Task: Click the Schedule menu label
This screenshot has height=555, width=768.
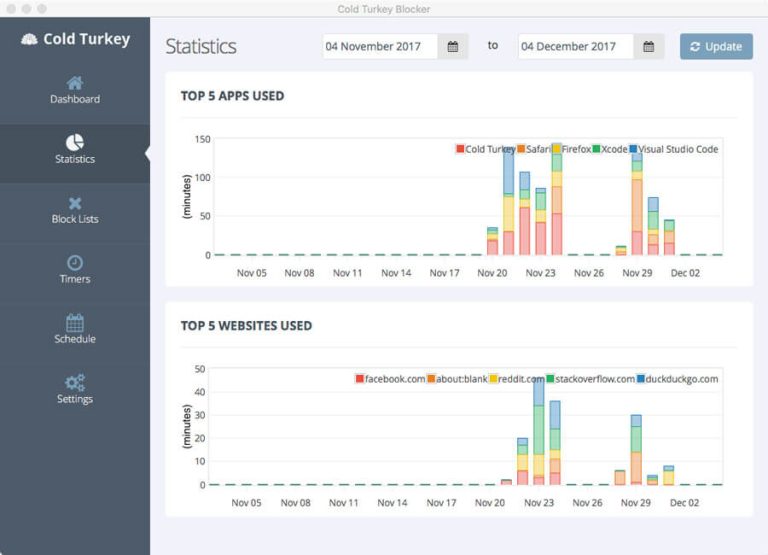Action: point(75,339)
